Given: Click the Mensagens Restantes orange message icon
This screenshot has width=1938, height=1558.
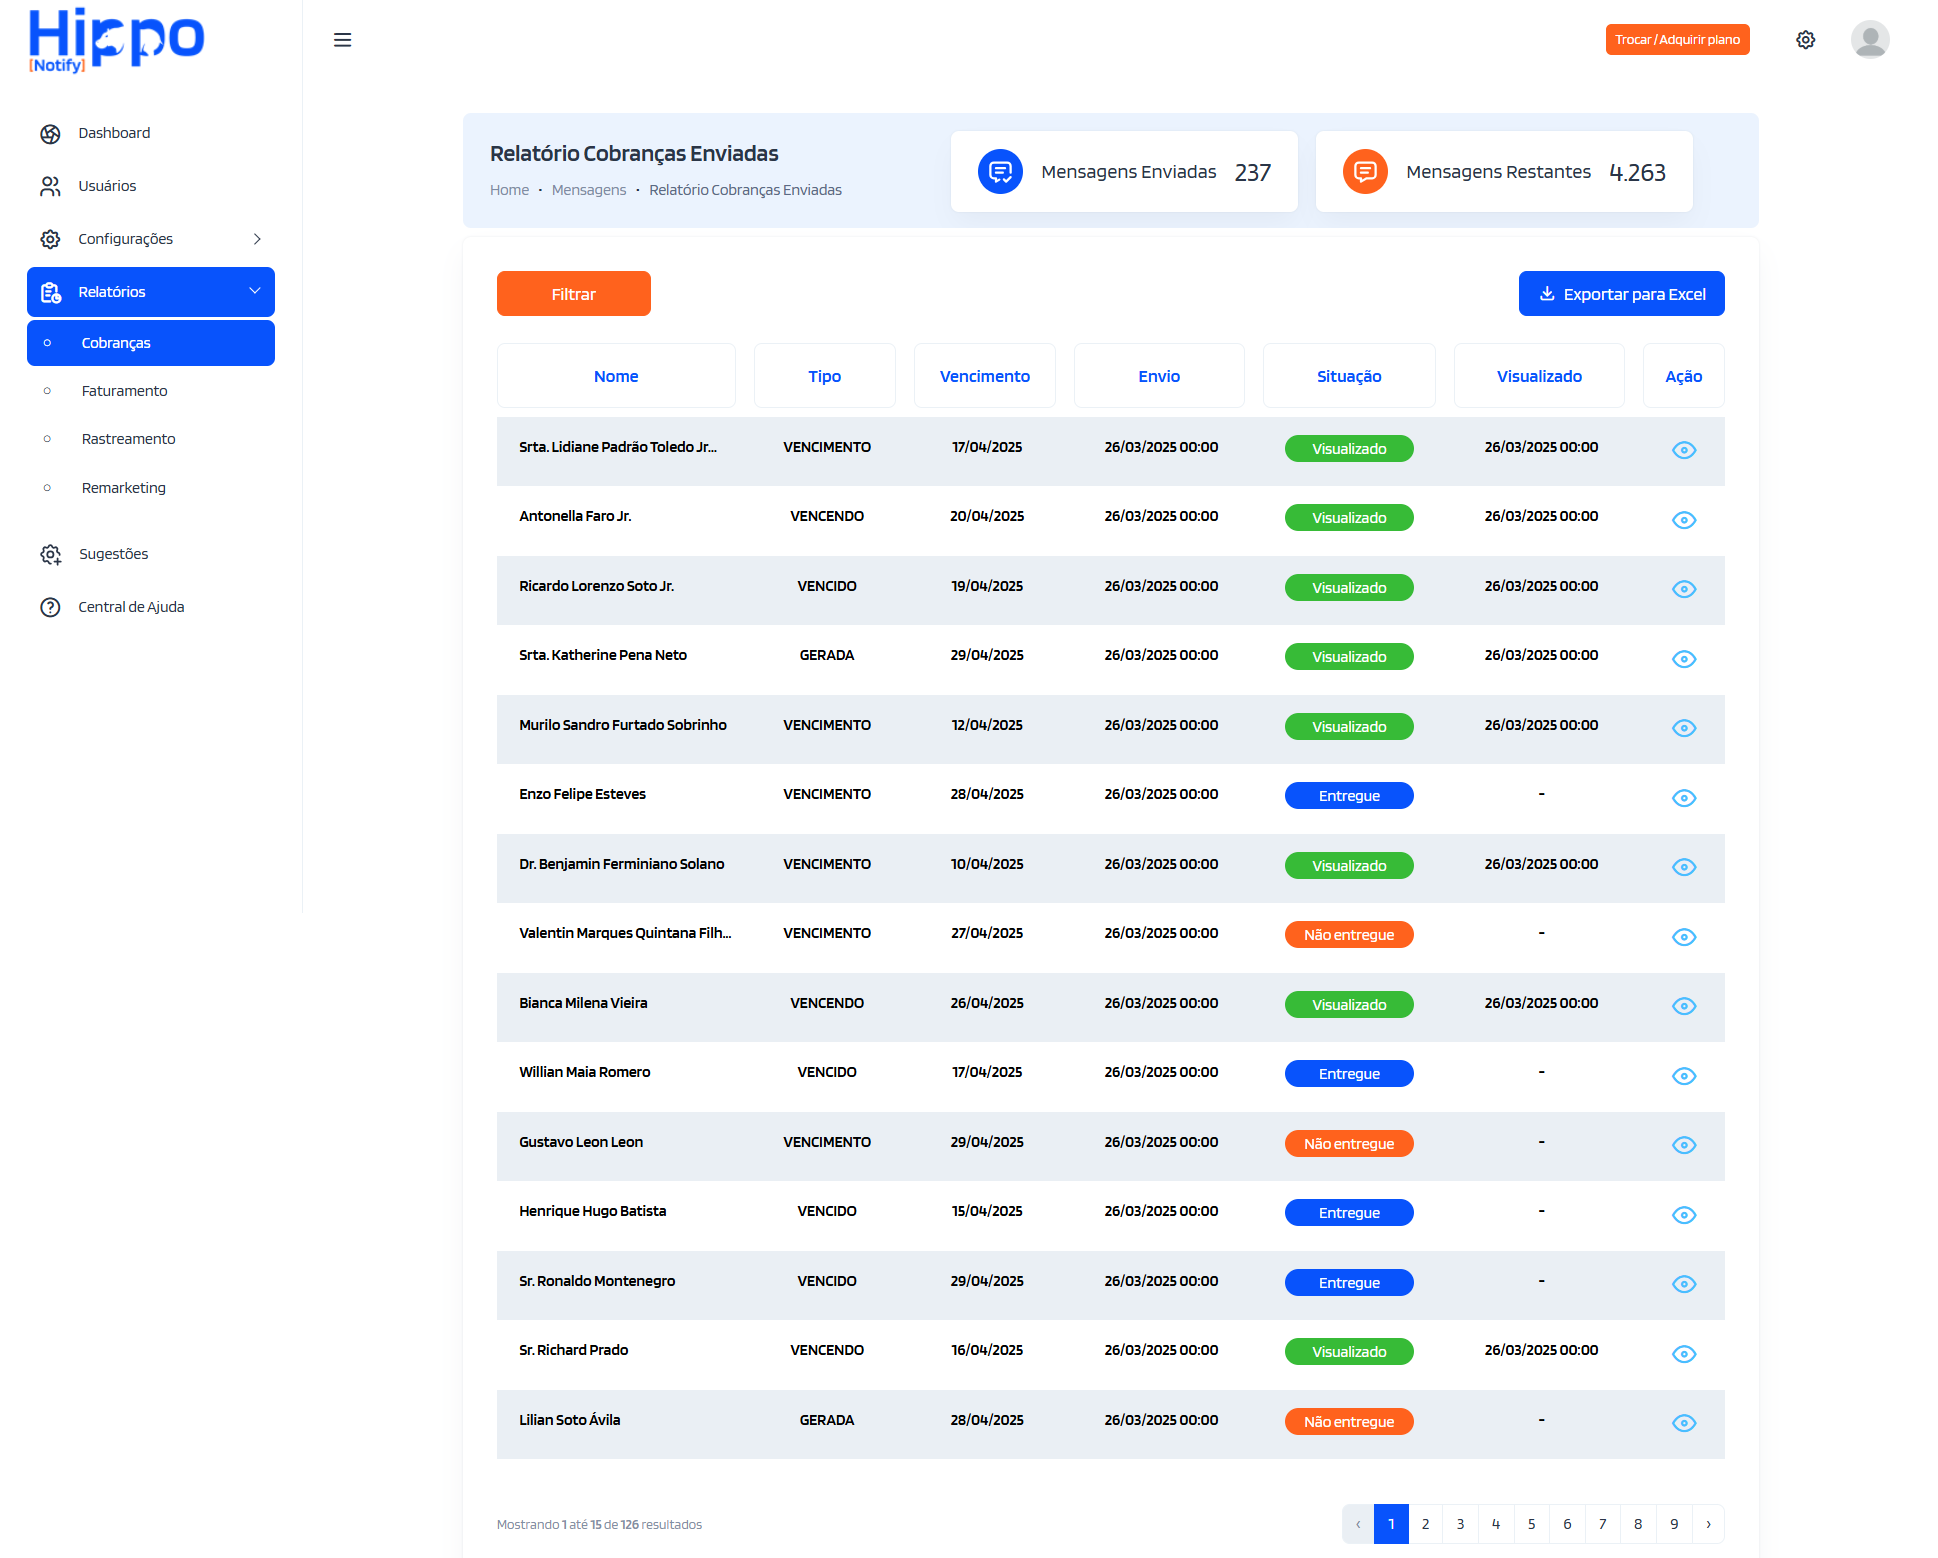Looking at the screenshot, I should [x=1365, y=171].
